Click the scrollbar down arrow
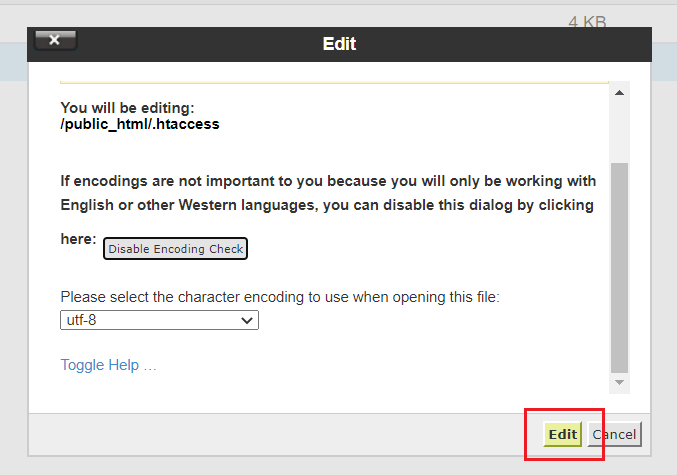Viewport: 677px width, 475px height. tap(619, 383)
